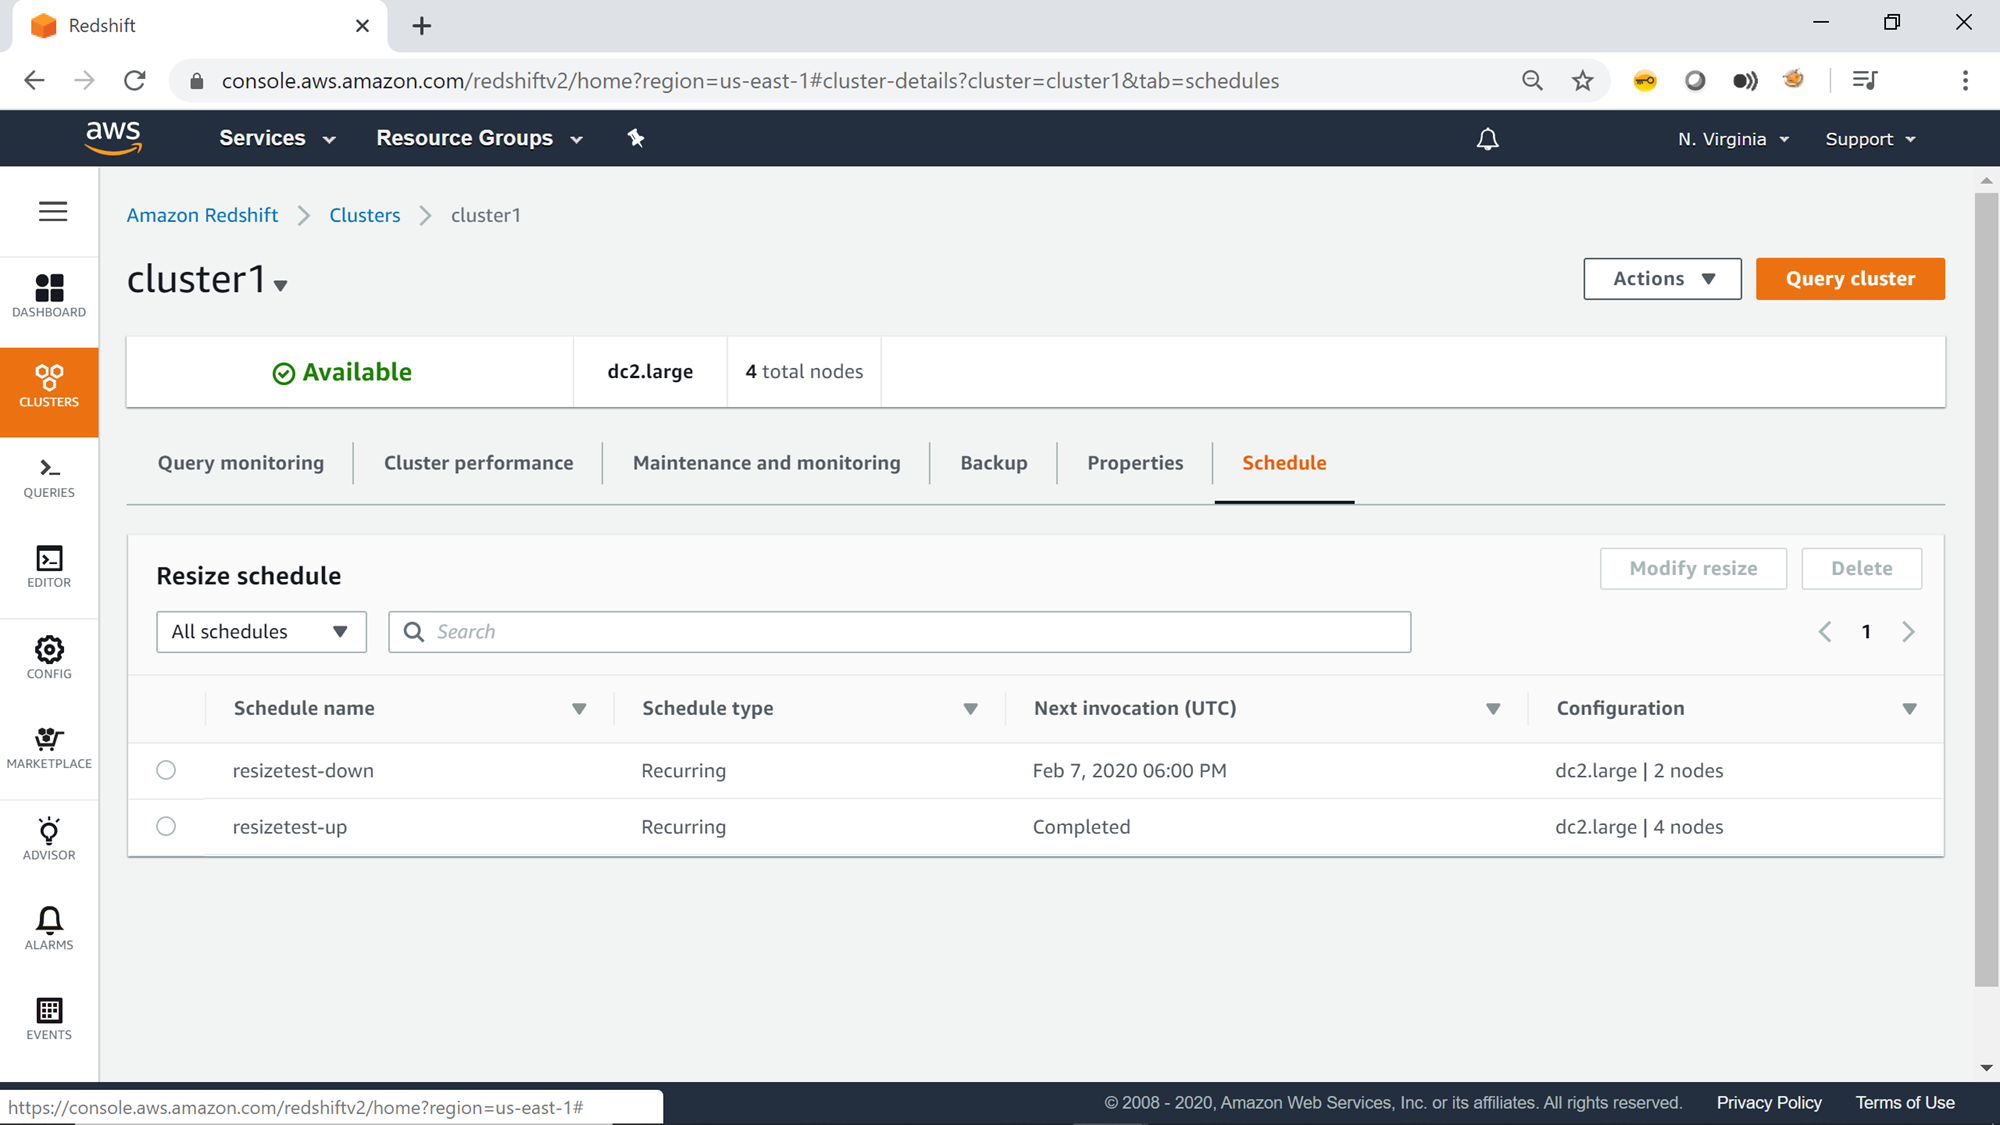2000x1125 pixels.
Task: Select the resizetest-down schedule radio button
Action: tap(166, 770)
